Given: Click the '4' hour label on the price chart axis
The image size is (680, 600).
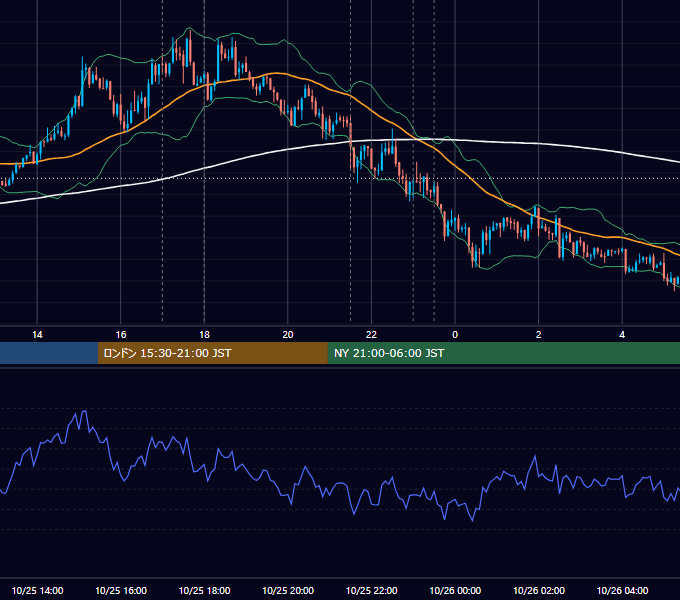Looking at the screenshot, I should point(622,335).
